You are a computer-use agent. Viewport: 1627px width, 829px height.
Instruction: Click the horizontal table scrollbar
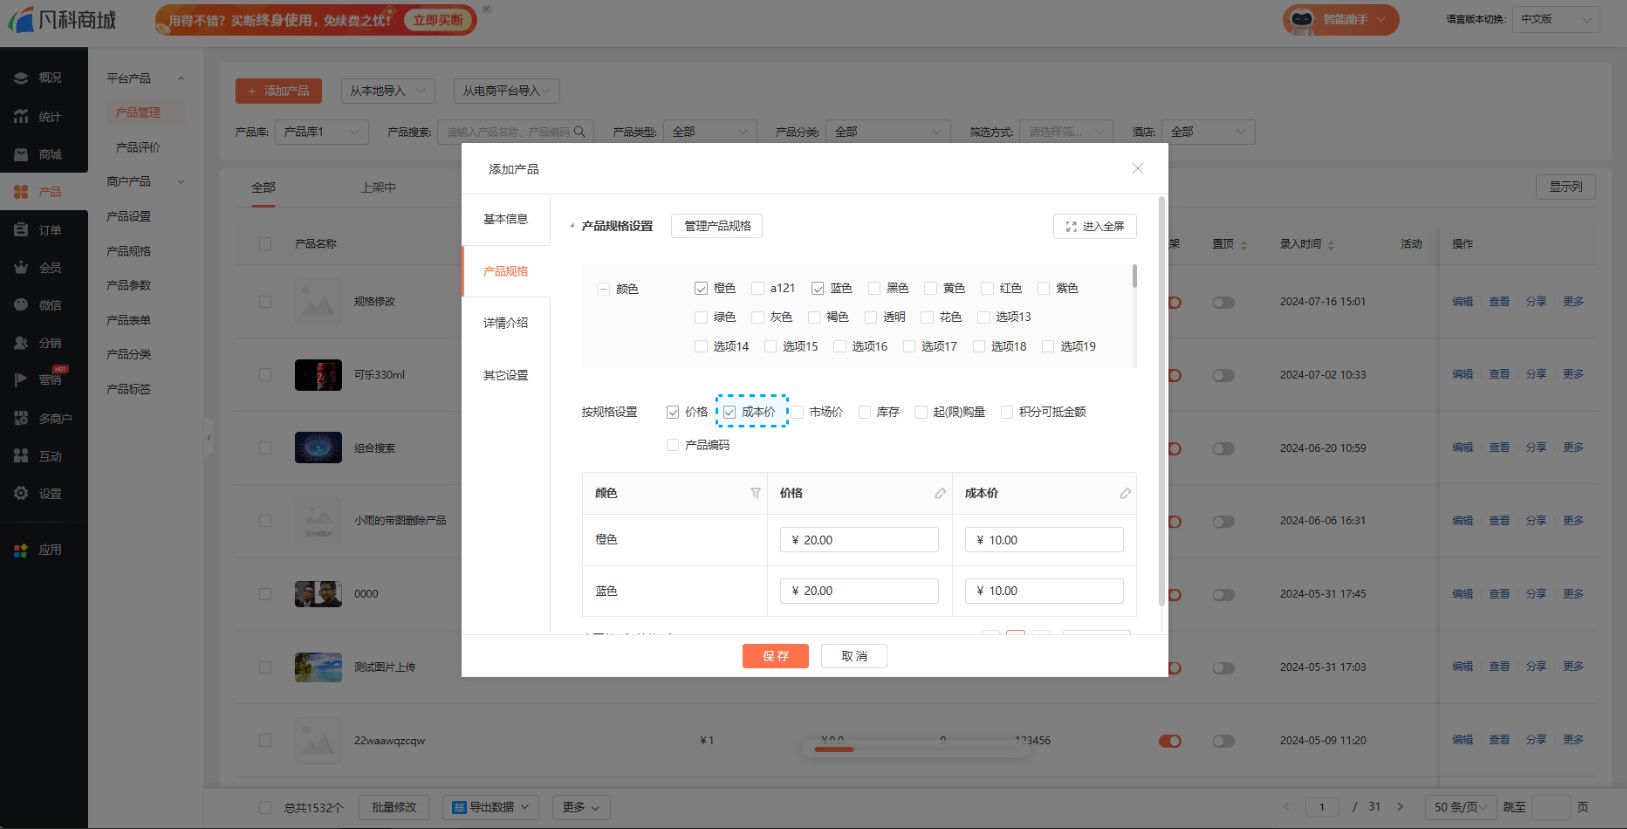pyautogui.click(x=832, y=748)
